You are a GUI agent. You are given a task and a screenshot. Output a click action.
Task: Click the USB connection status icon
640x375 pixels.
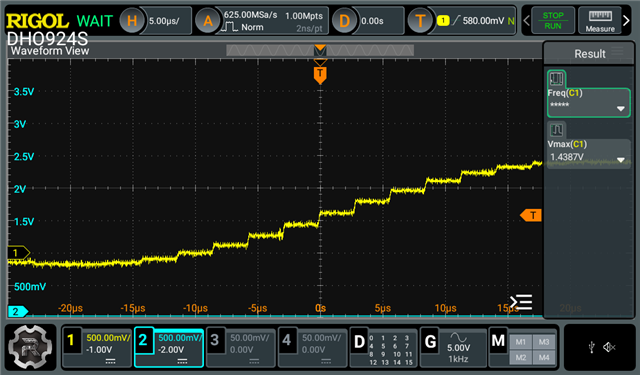click(x=592, y=347)
